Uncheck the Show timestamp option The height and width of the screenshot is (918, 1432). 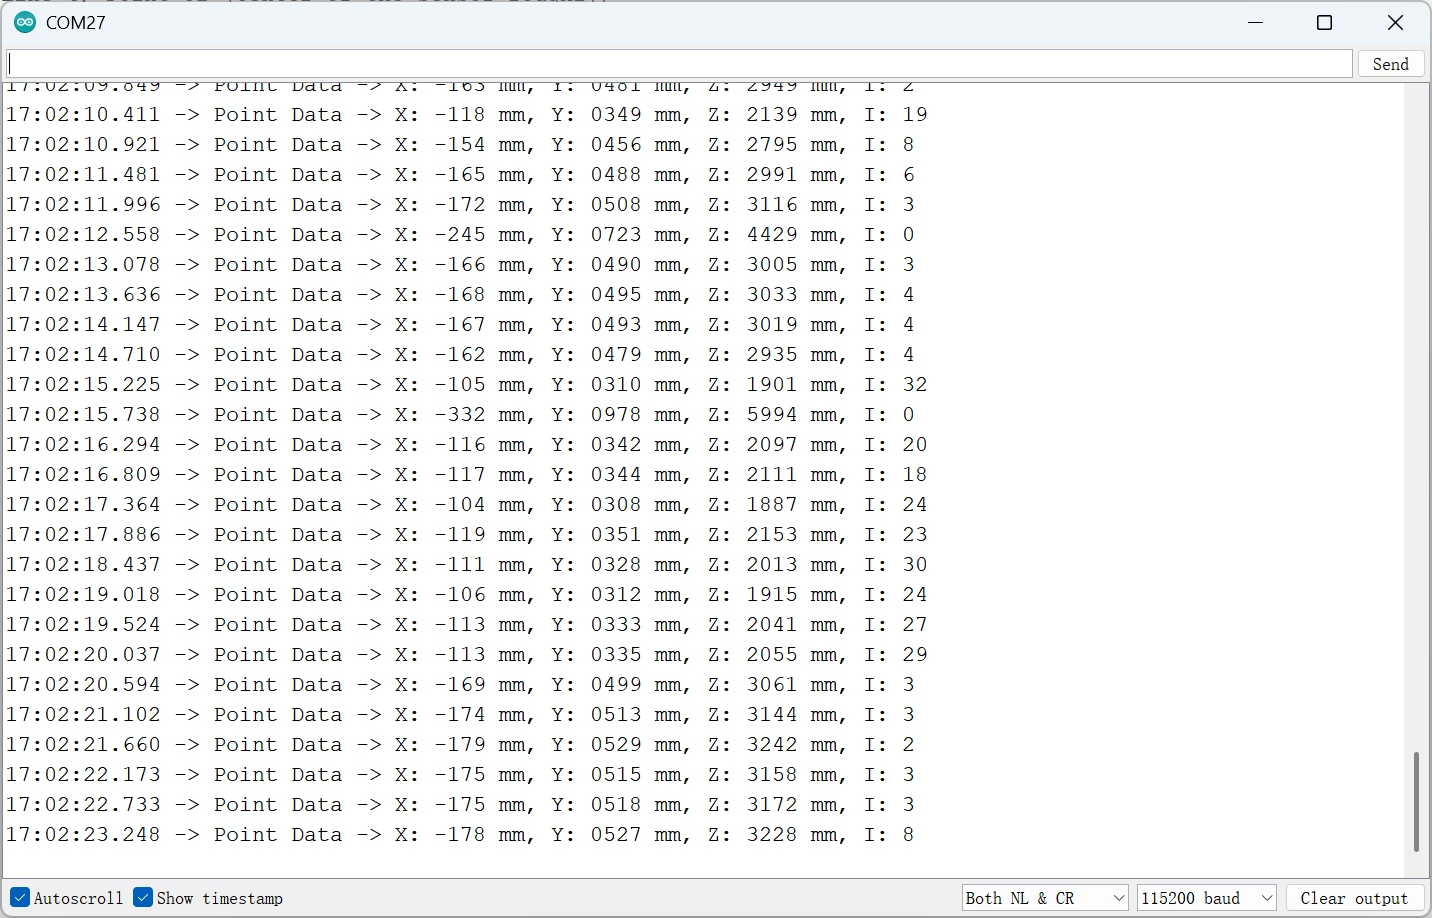click(144, 897)
